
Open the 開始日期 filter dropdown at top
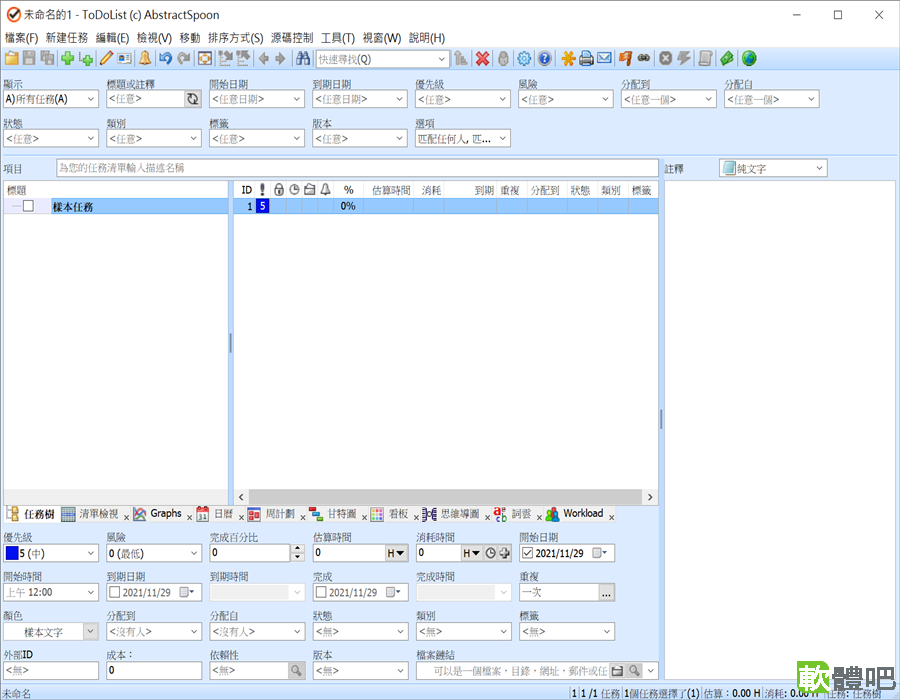[257, 99]
